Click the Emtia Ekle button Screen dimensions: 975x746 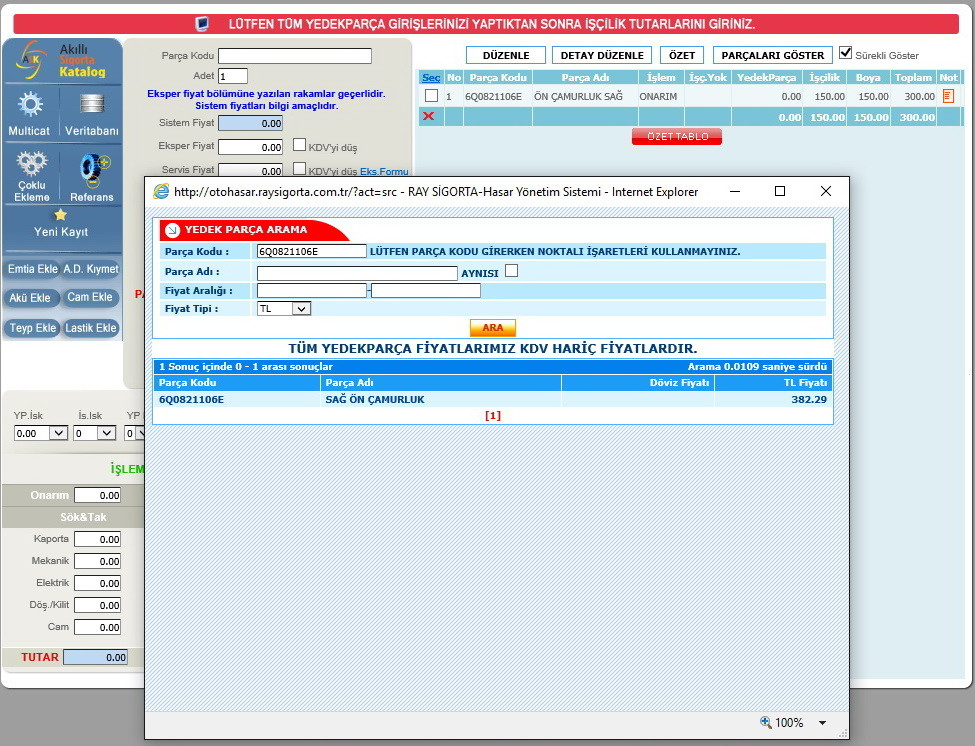click(32, 269)
